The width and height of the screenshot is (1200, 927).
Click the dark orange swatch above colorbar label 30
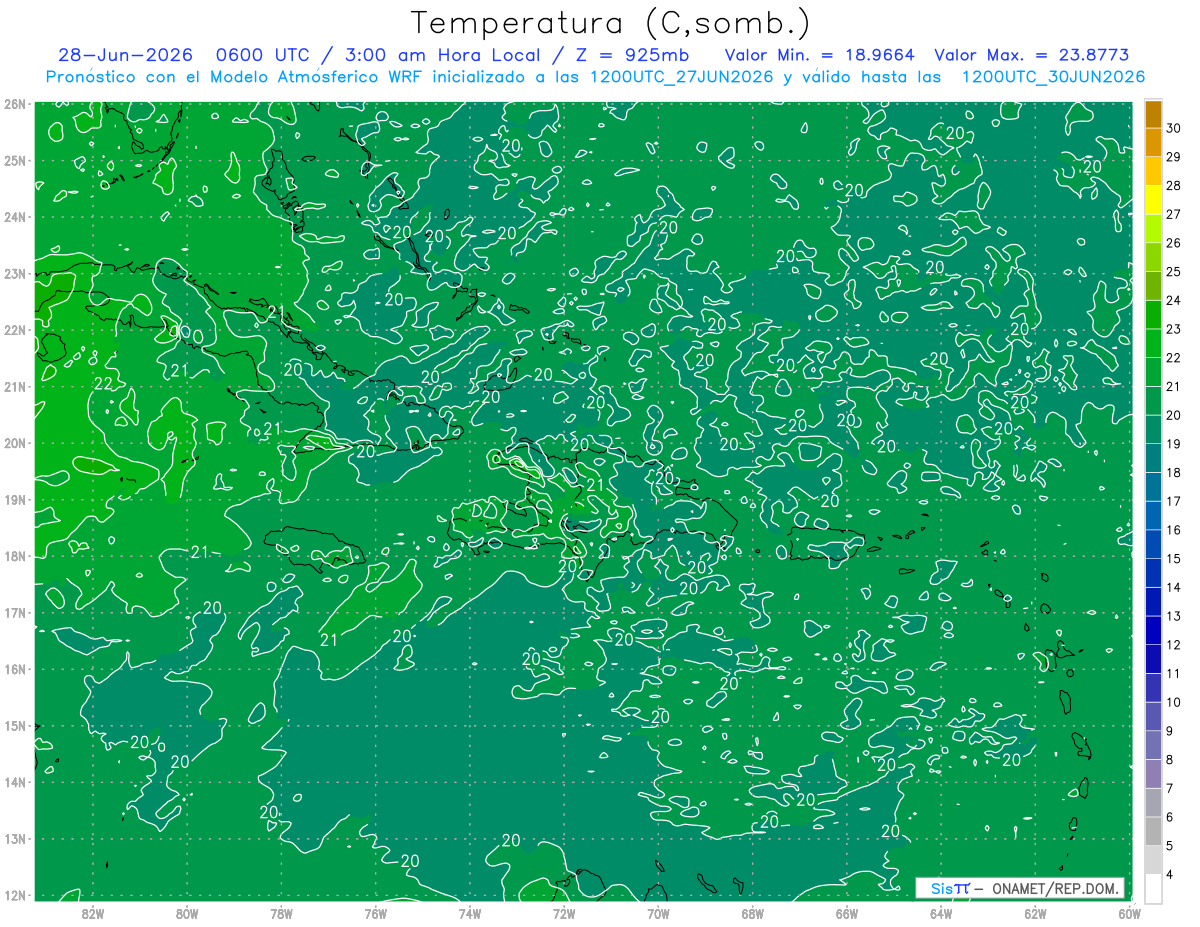point(1153,114)
